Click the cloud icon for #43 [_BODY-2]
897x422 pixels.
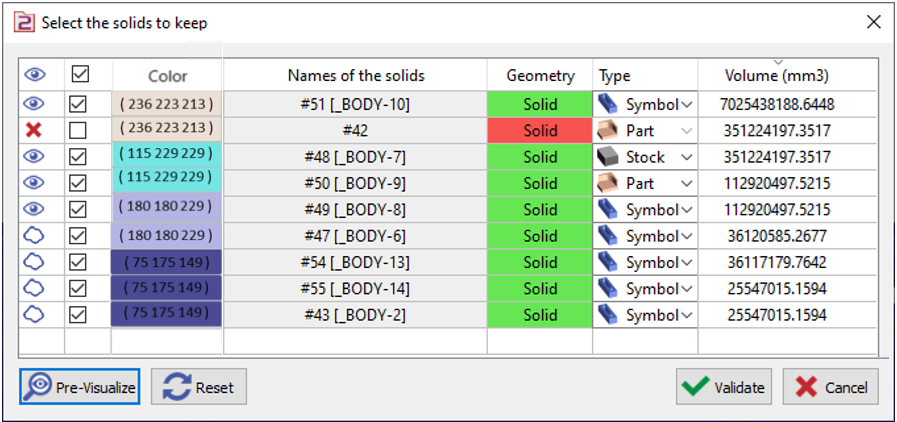pyautogui.click(x=34, y=314)
